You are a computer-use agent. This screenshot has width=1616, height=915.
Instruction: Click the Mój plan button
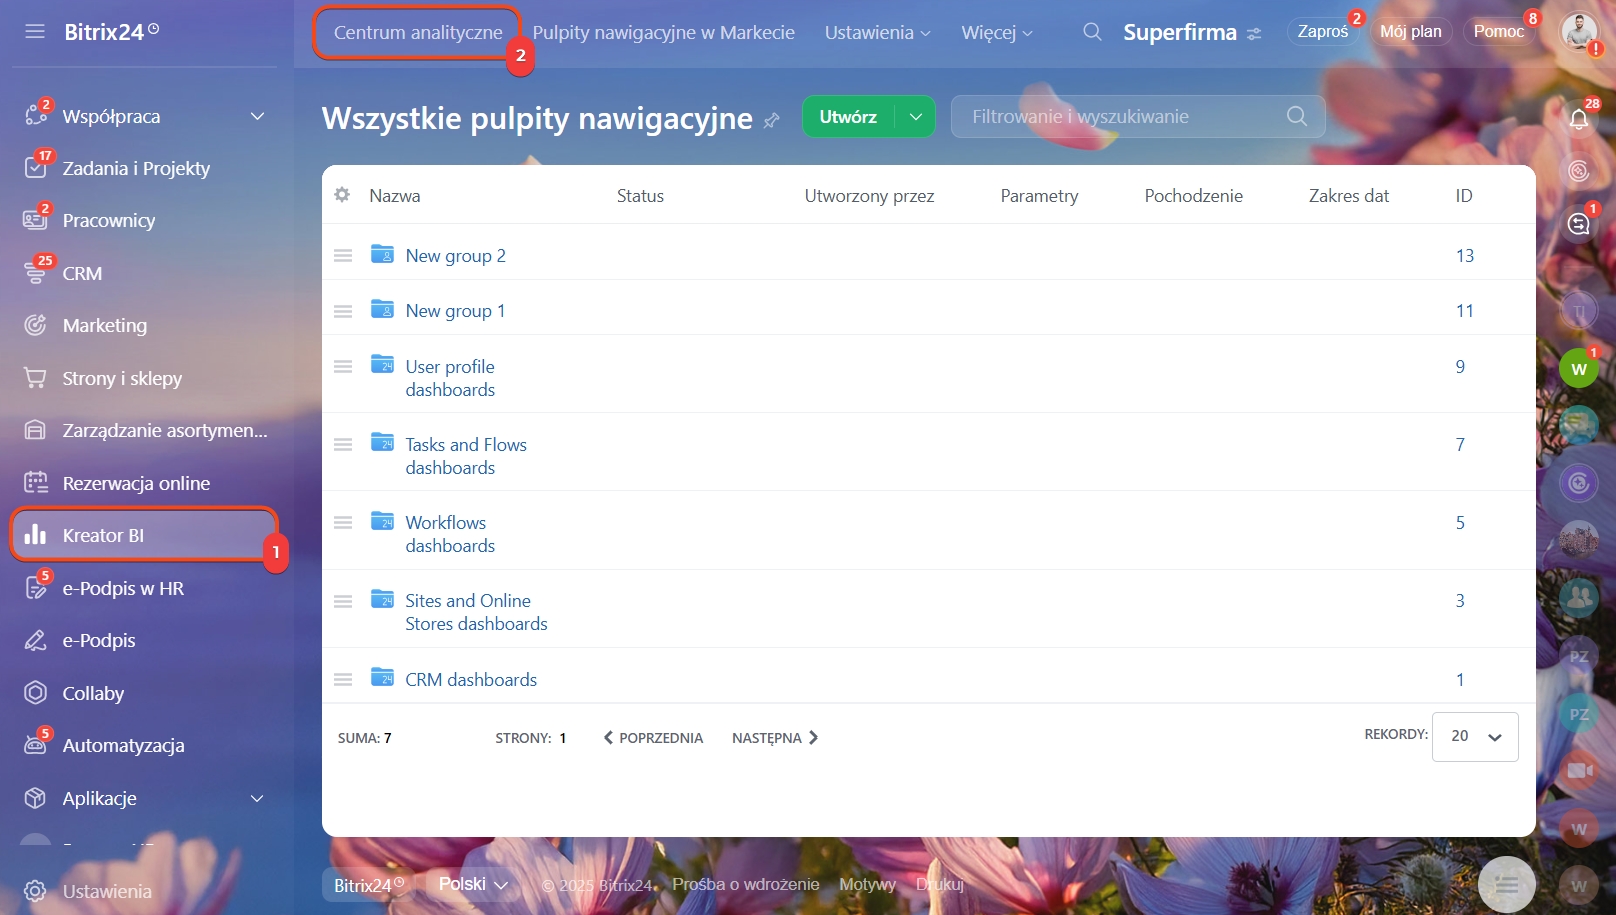(1411, 31)
